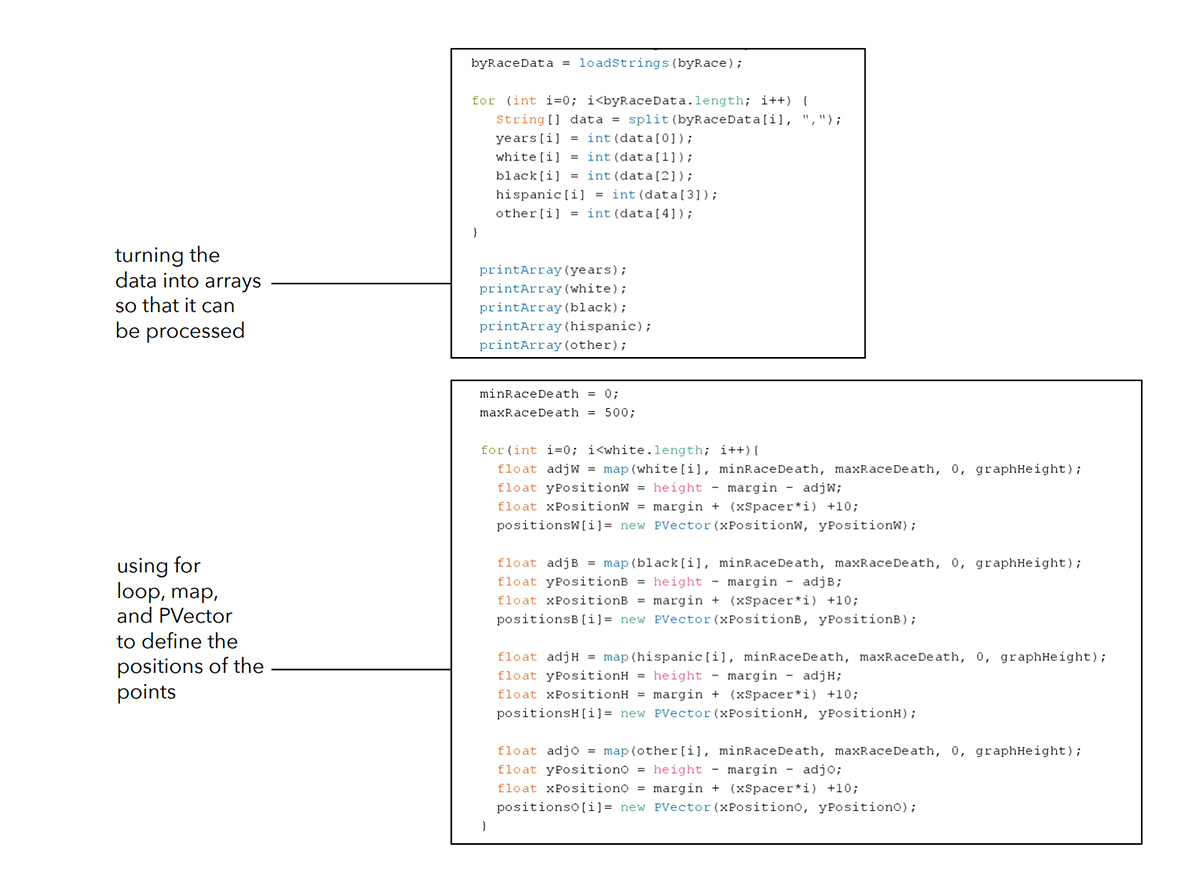Click the "using for loop, map, and PVector" annotation
This screenshot has height=892, width=1195.
[190, 629]
